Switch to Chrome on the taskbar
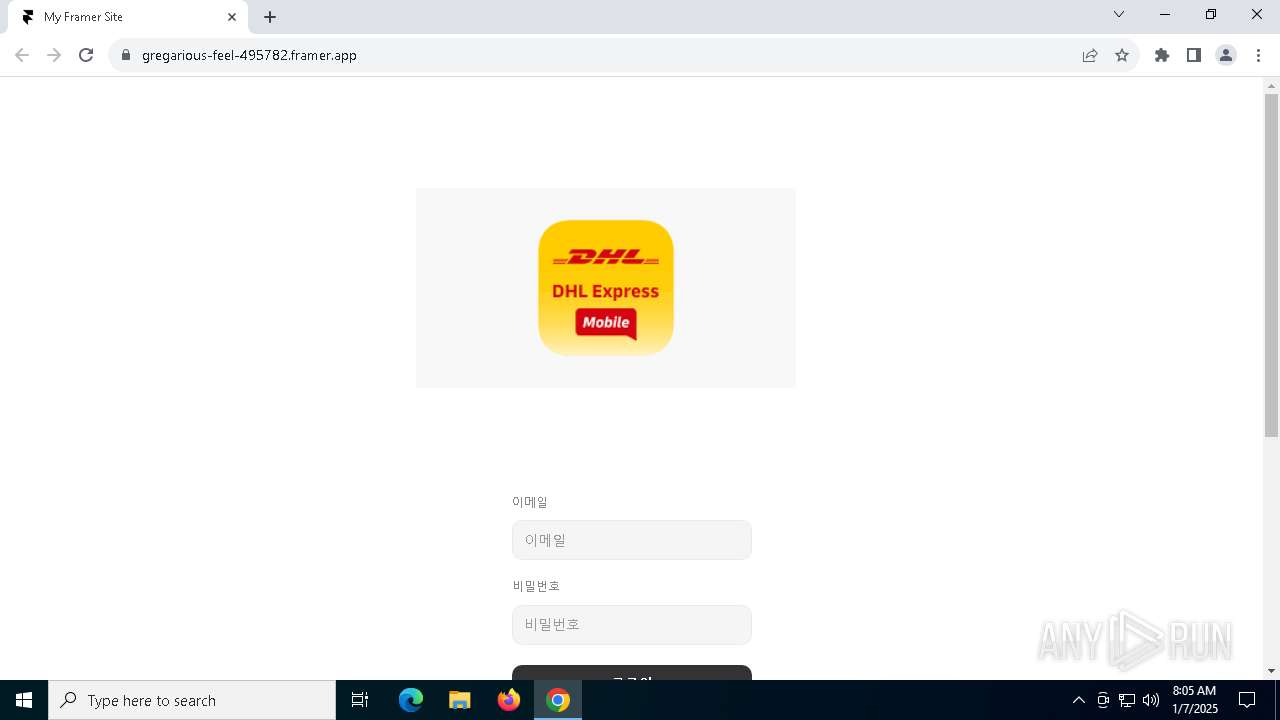1280x720 pixels. [x=558, y=700]
